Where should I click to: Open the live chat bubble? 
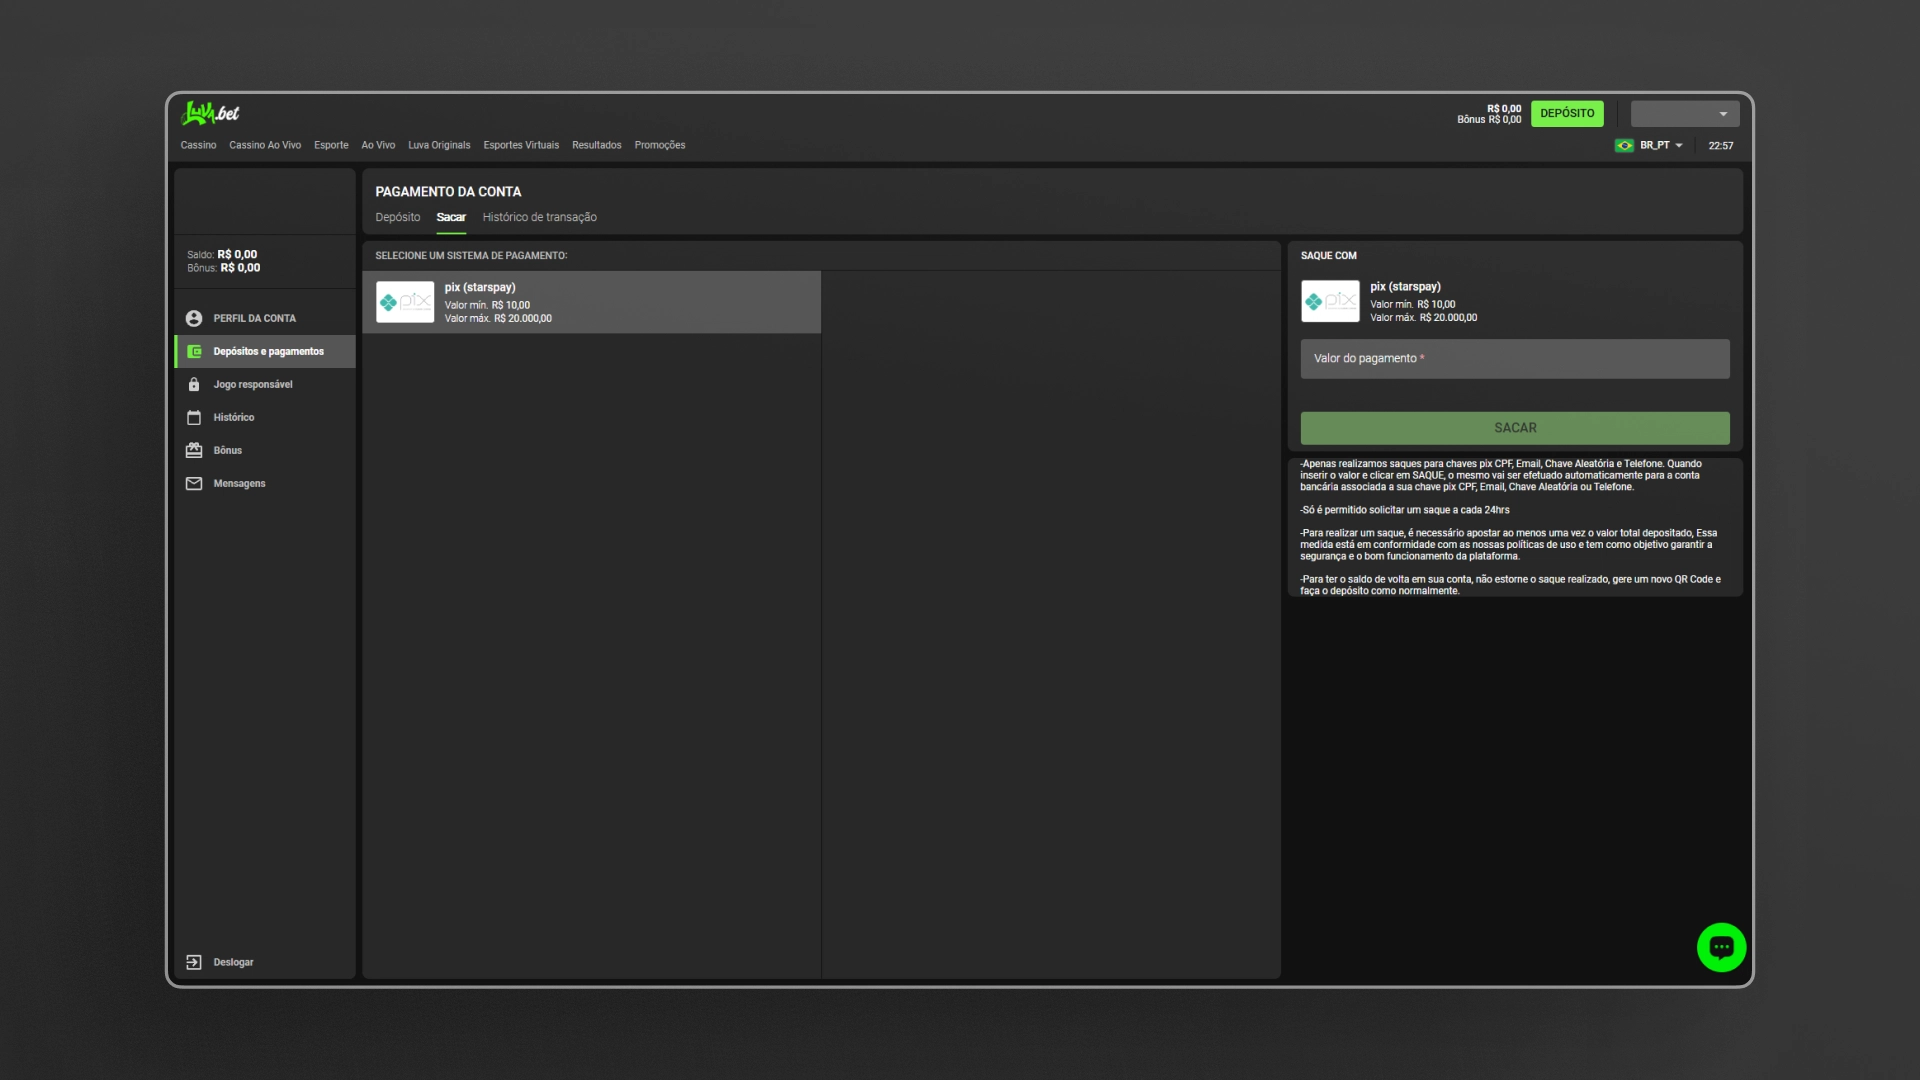pyautogui.click(x=1720, y=947)
